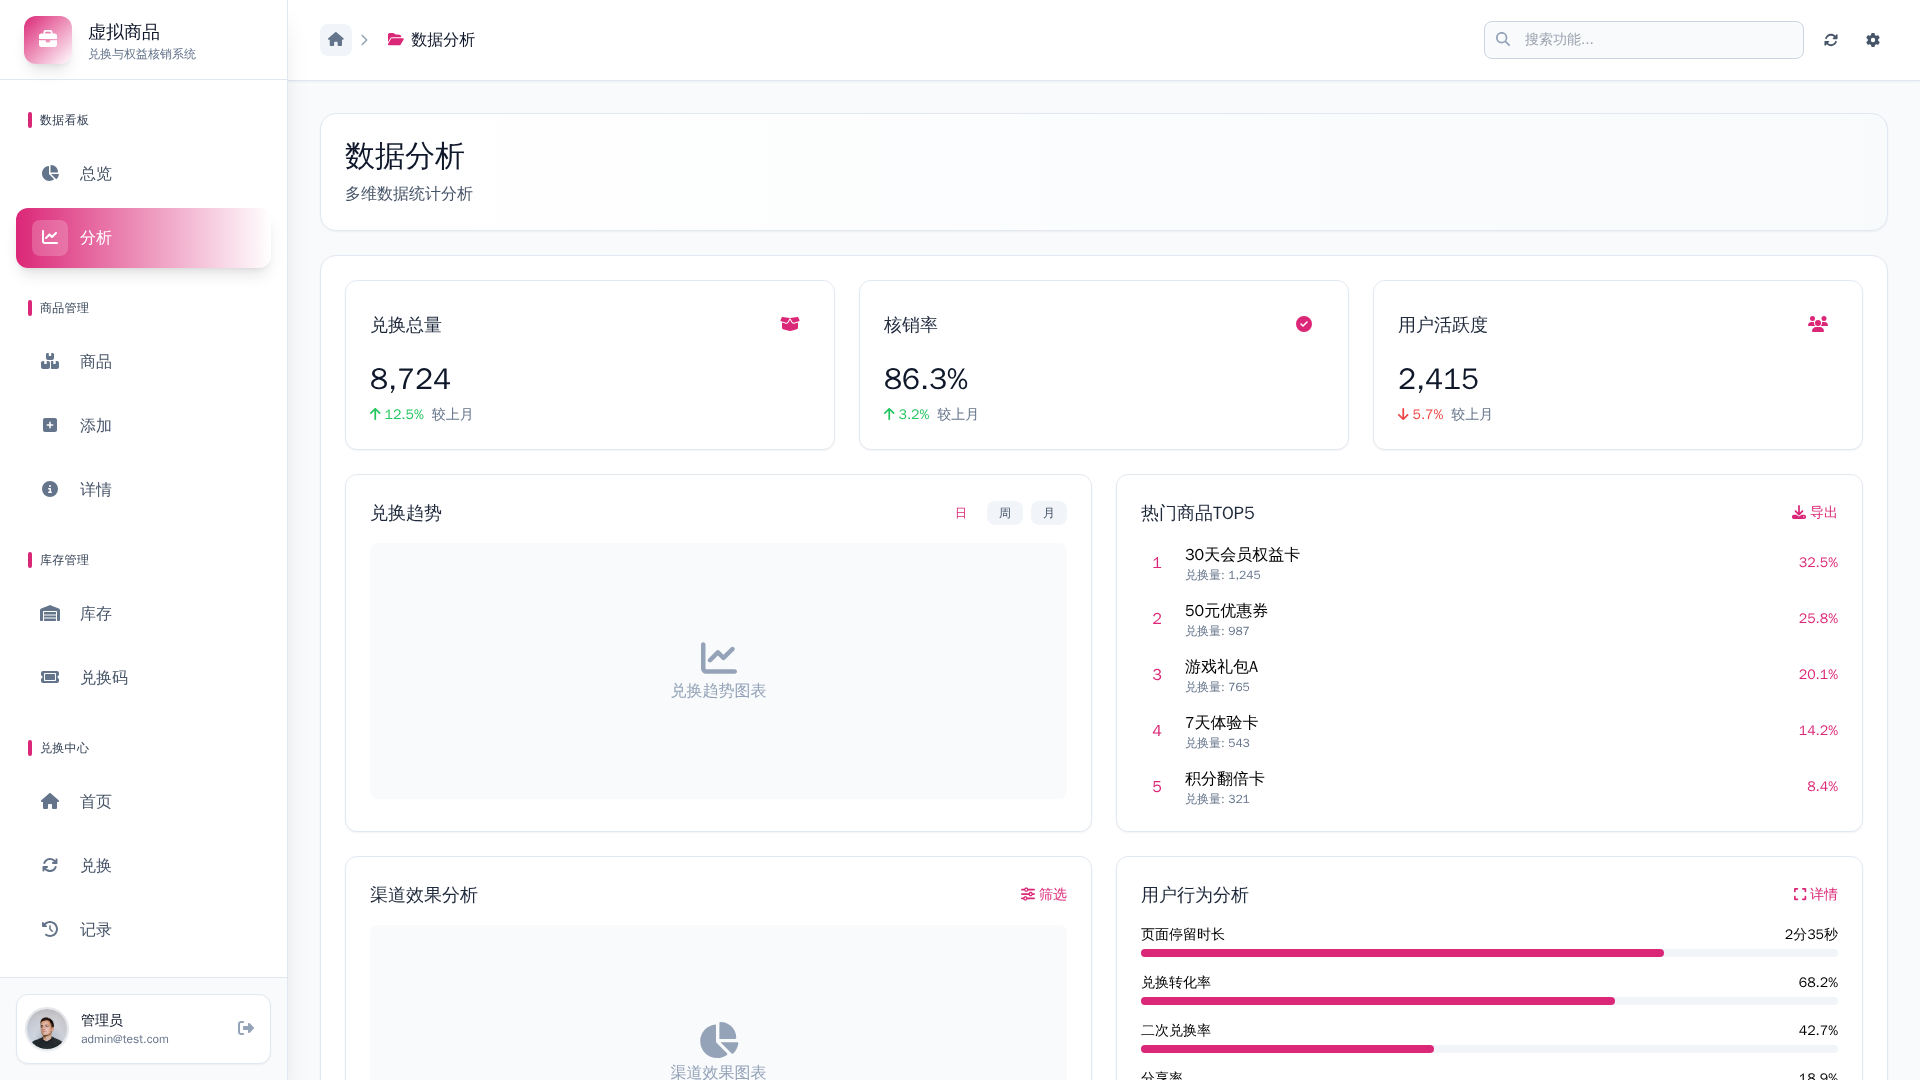Select 30天会员权益卡 in the TOP5 list
Viewport: 1920px width, 1080px height.
[x=1242, y=555]
